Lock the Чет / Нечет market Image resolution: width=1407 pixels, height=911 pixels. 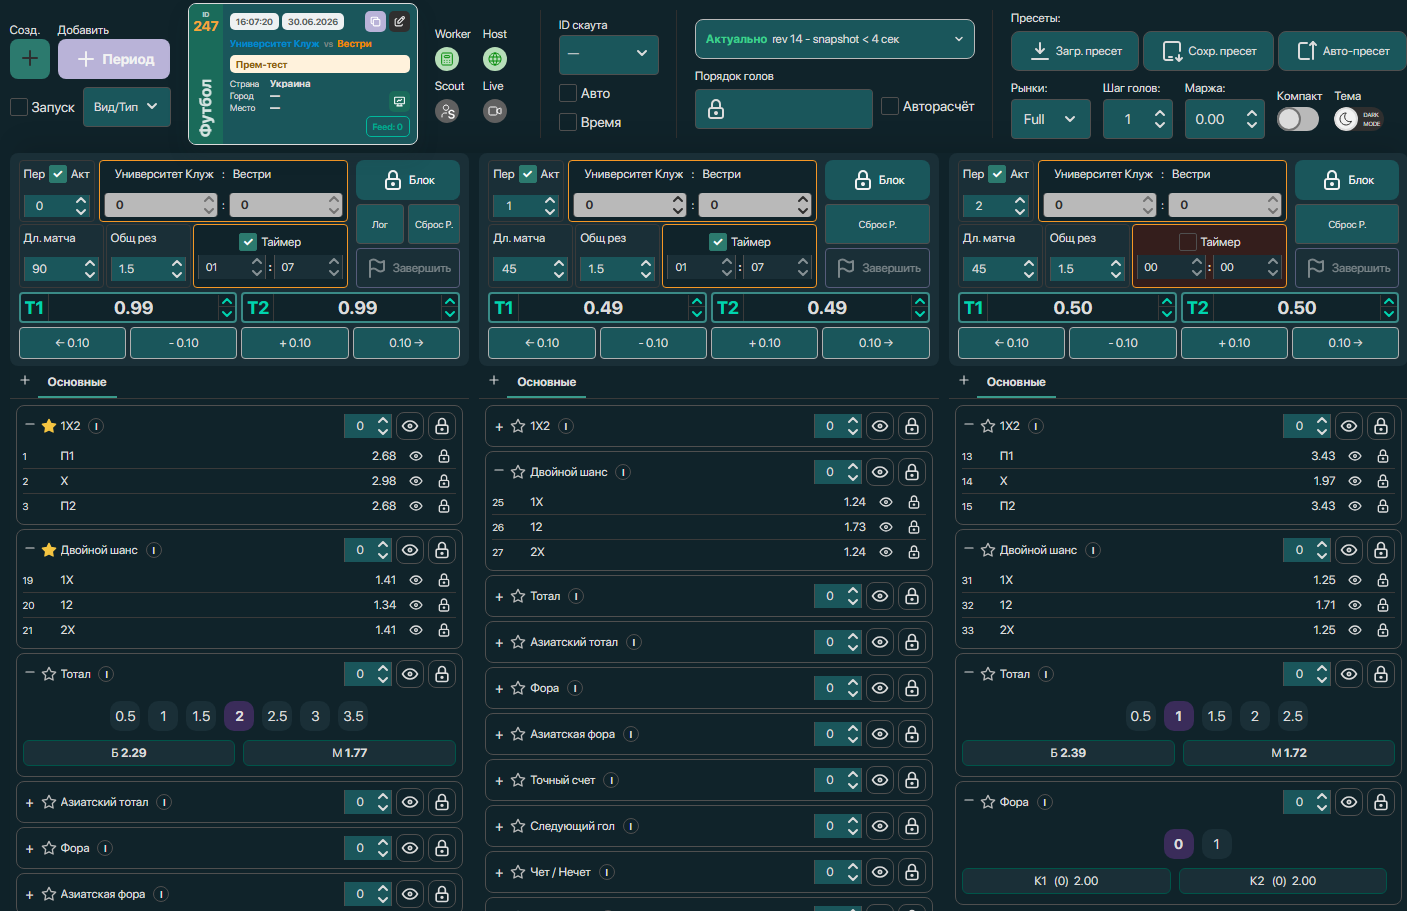coord(912,872)
